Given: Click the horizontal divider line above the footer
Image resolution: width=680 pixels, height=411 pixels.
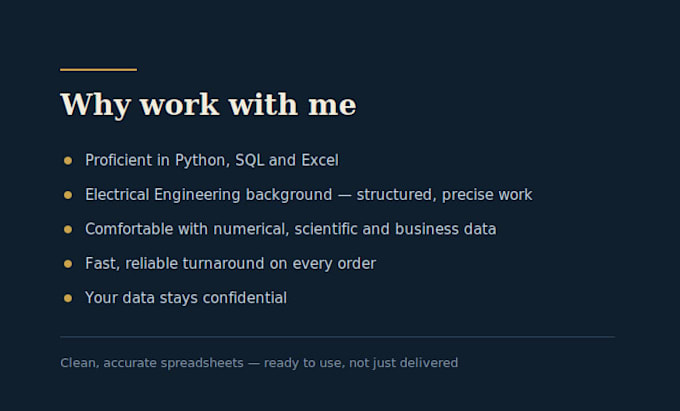Looking at the screenshot, I should pos(337,336).
